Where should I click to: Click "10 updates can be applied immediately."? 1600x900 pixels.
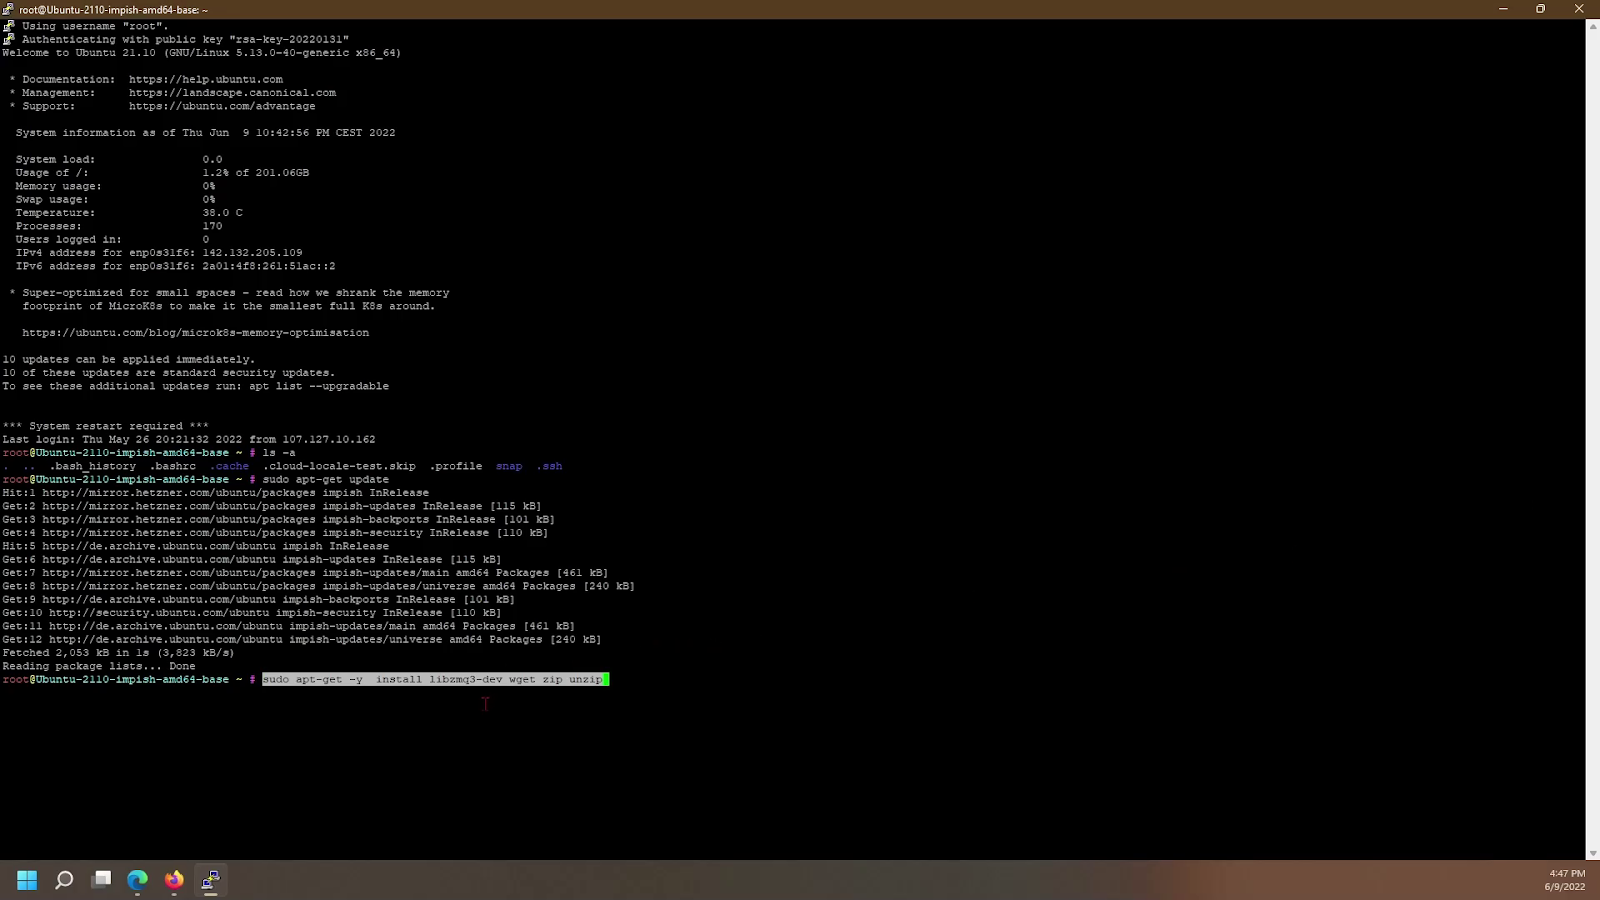pos(129,360)
